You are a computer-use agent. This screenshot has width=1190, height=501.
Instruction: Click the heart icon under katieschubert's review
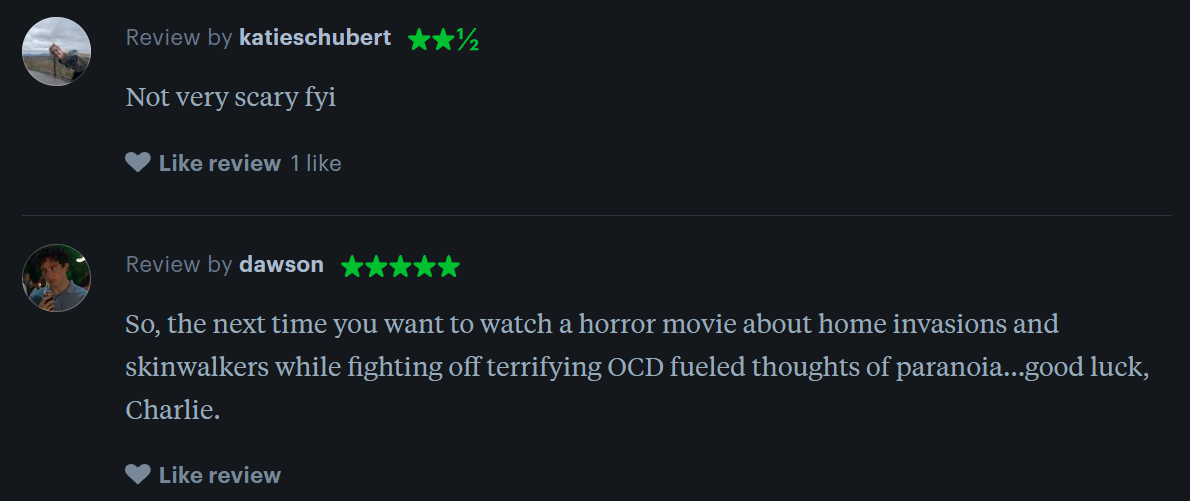click(x=138, y=163)
